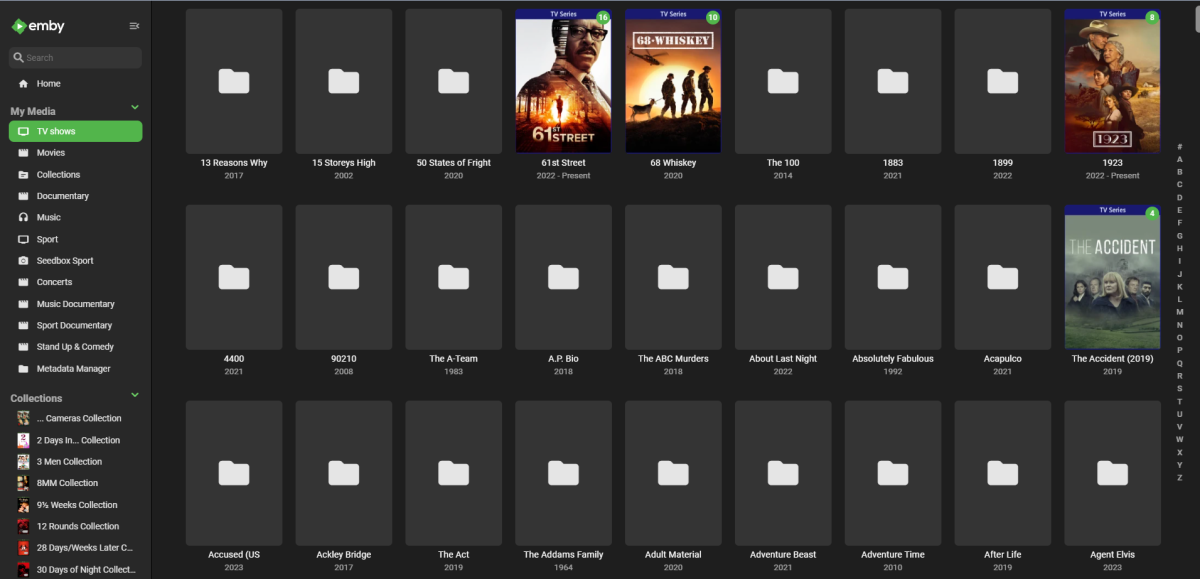Open the Music Documentary library icon
The width and height of the screenshot is (1200, 579).
(x=22, y=303)
